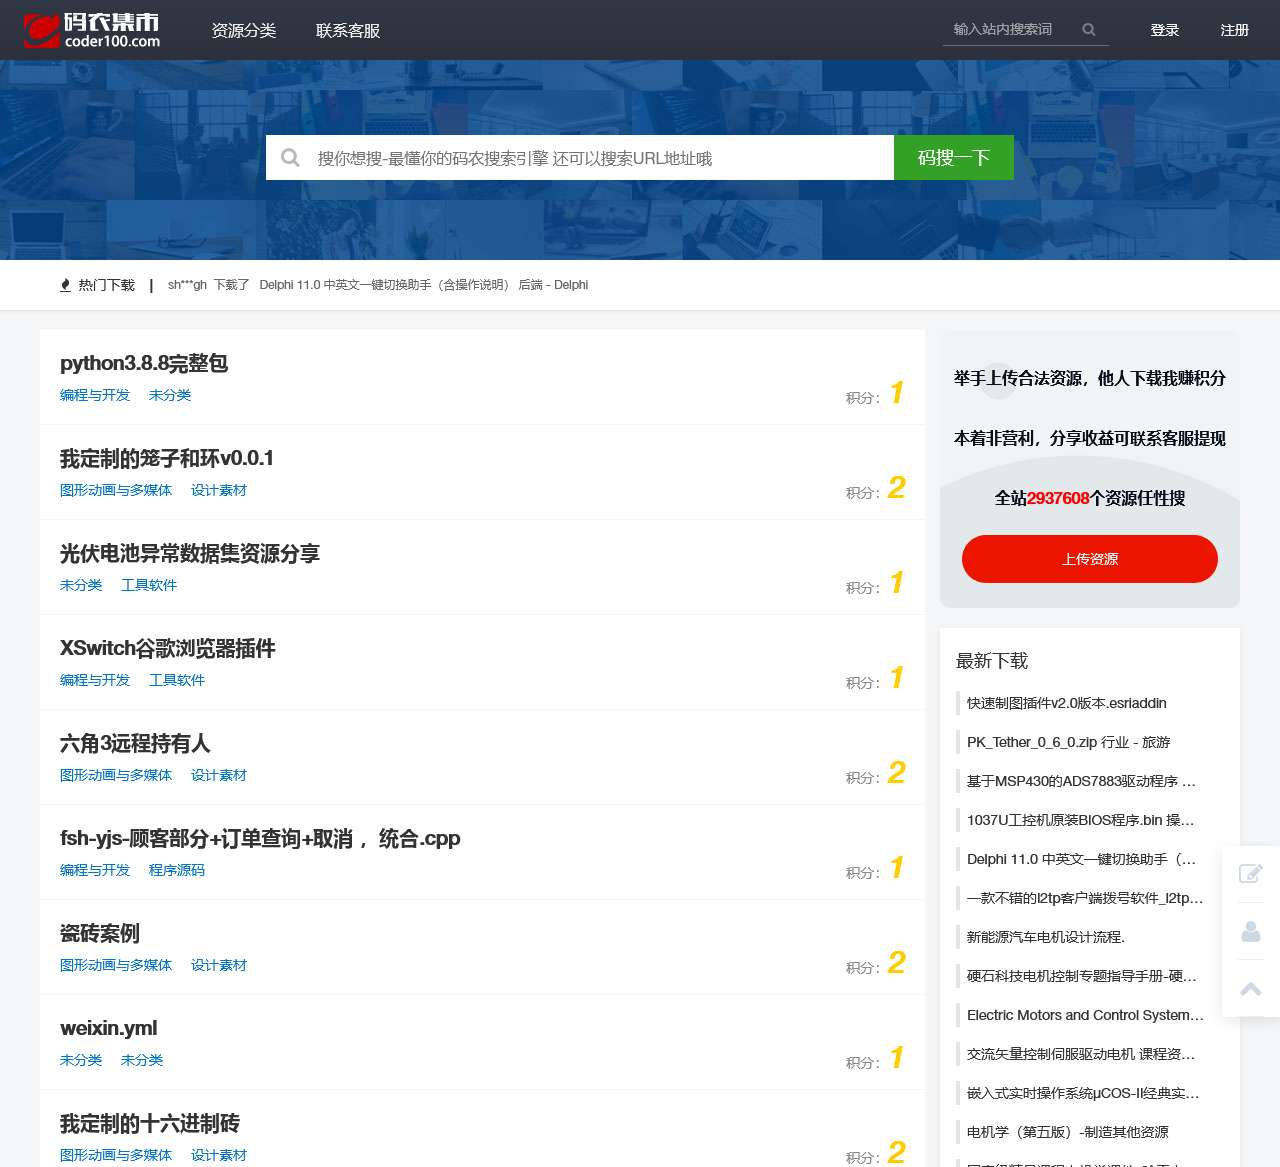Click 工具软件 tag under XSwitch谷歌浏览器插件

click(x=177, y=680)
